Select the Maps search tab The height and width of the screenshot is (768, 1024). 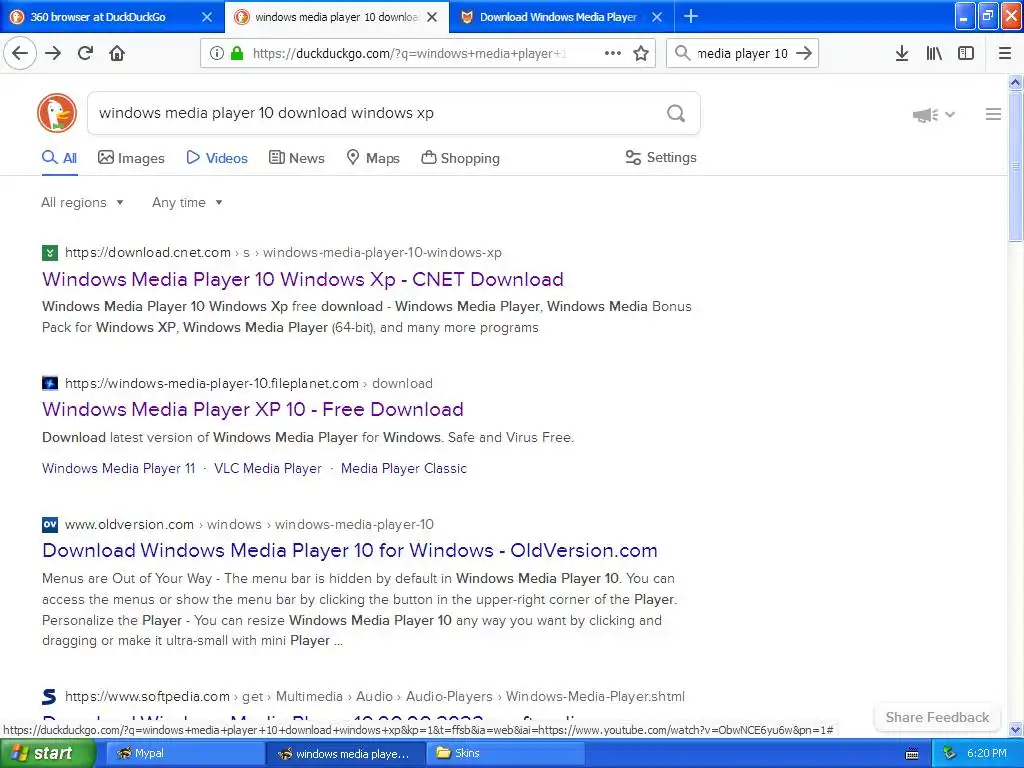coord(373,158)
